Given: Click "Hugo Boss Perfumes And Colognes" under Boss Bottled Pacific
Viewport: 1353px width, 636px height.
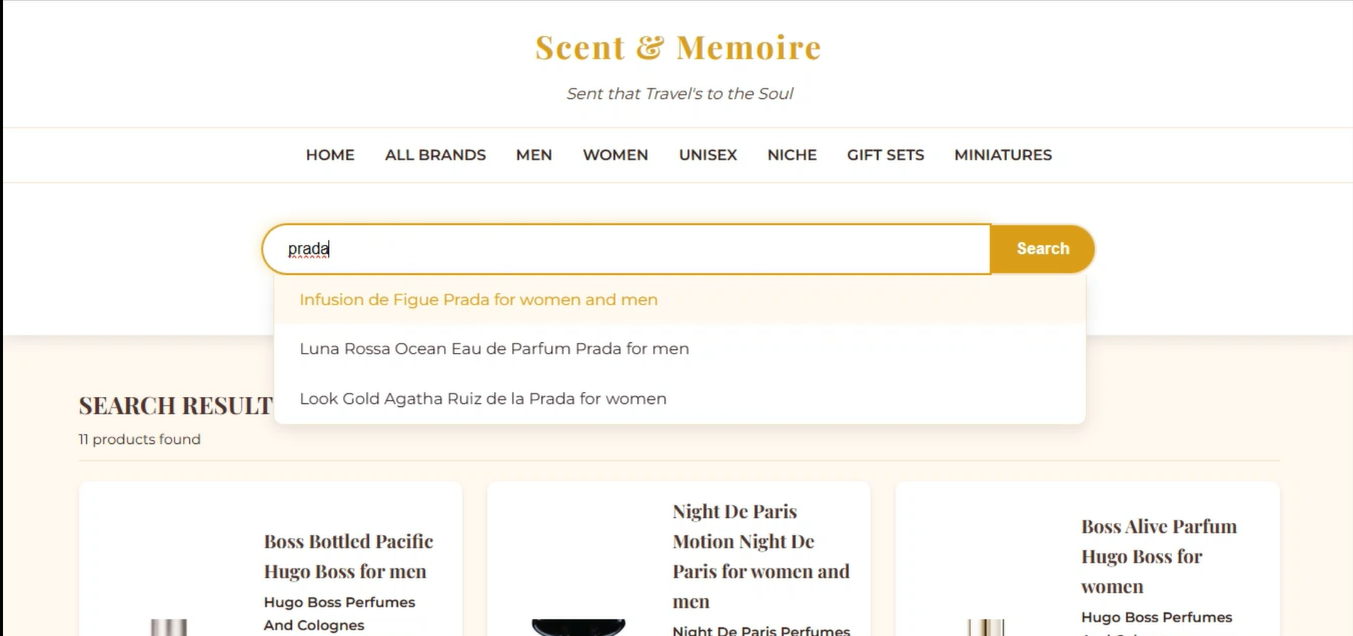Looking at the screenshot, I should (340, 613).
